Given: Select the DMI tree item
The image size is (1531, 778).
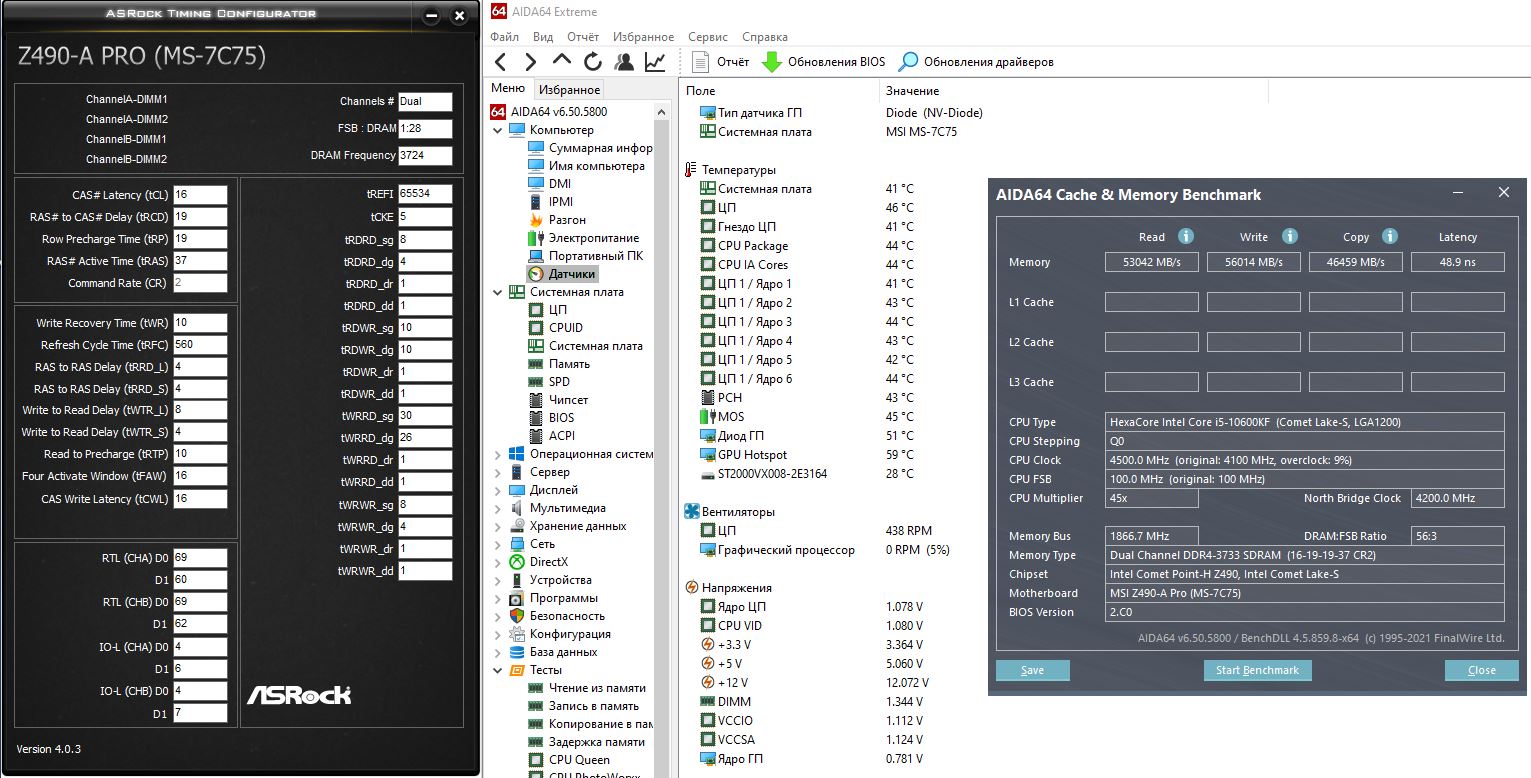Looking at the screenshot, I should [549, 183].
